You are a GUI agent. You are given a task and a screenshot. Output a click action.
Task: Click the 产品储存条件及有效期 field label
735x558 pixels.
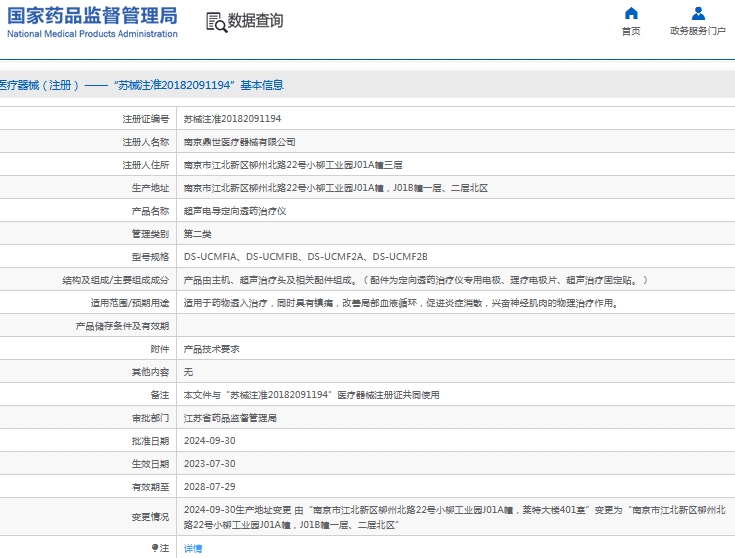[x=122, y=326]
